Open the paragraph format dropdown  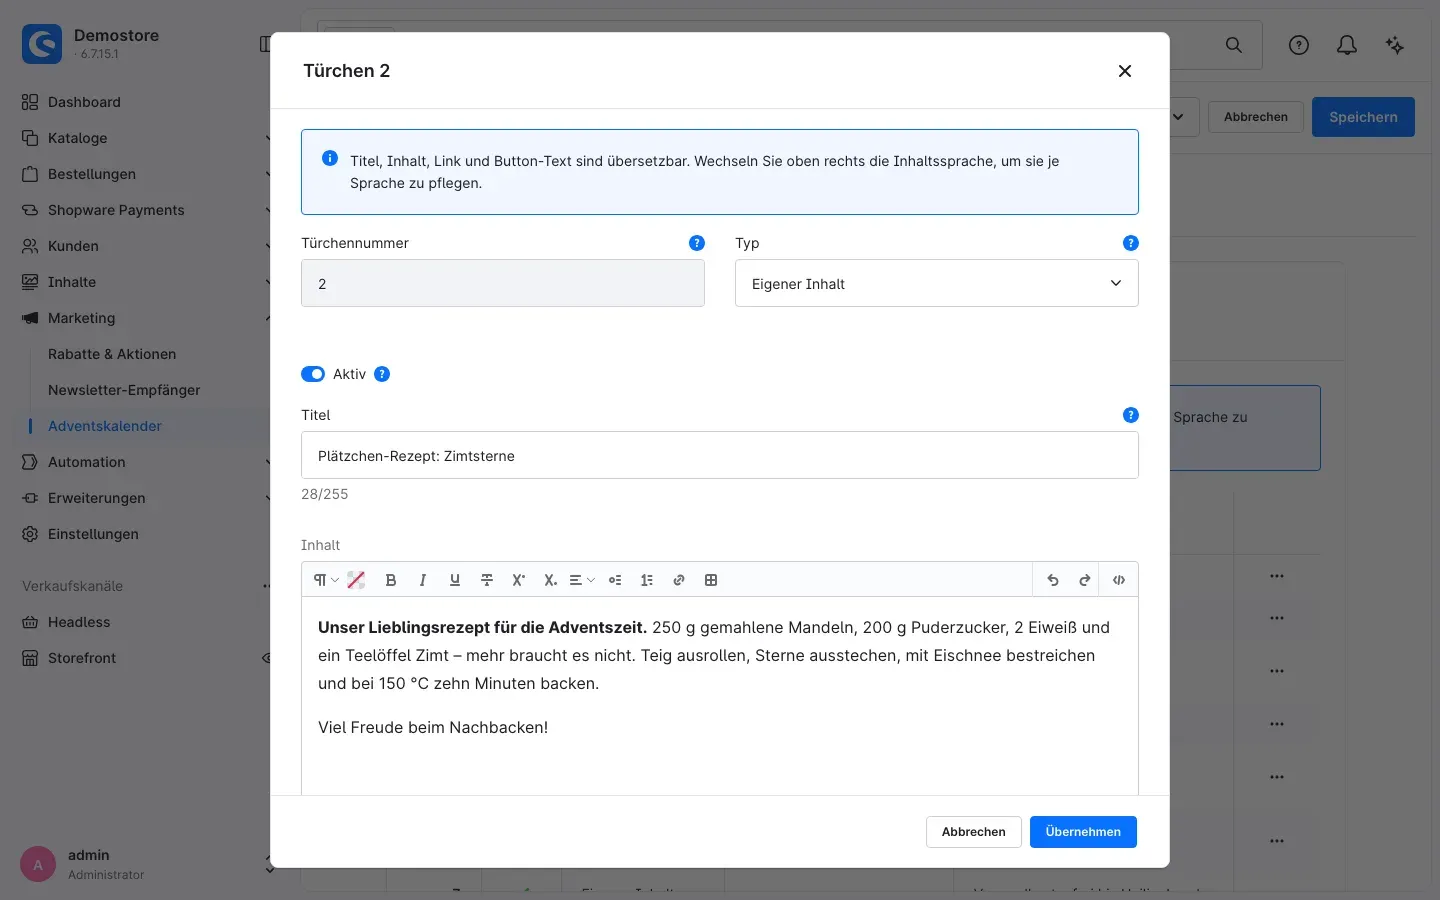(326, 580)
